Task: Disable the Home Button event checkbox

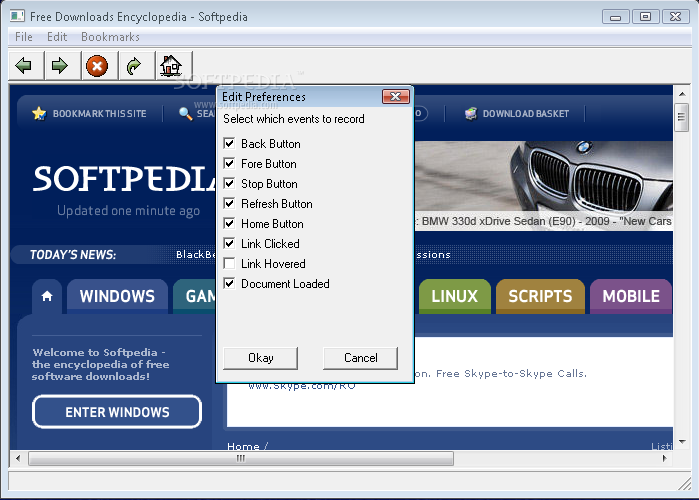Action: (229, 223)
